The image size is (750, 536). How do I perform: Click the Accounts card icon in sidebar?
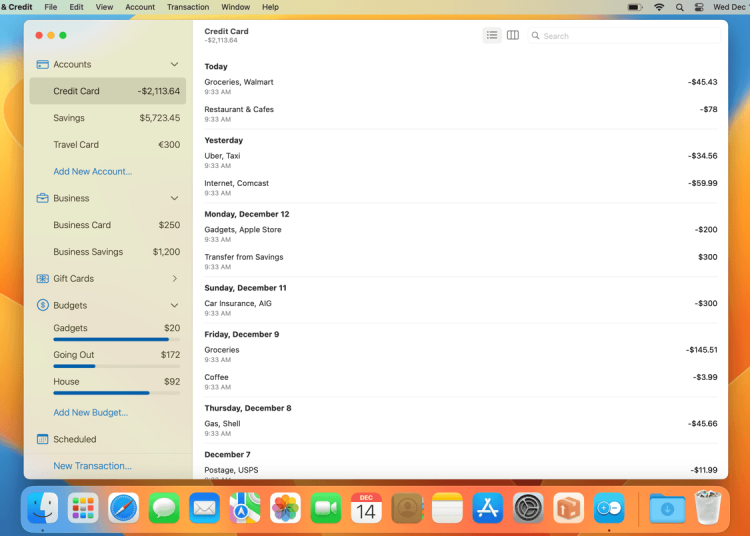point(43,64)
